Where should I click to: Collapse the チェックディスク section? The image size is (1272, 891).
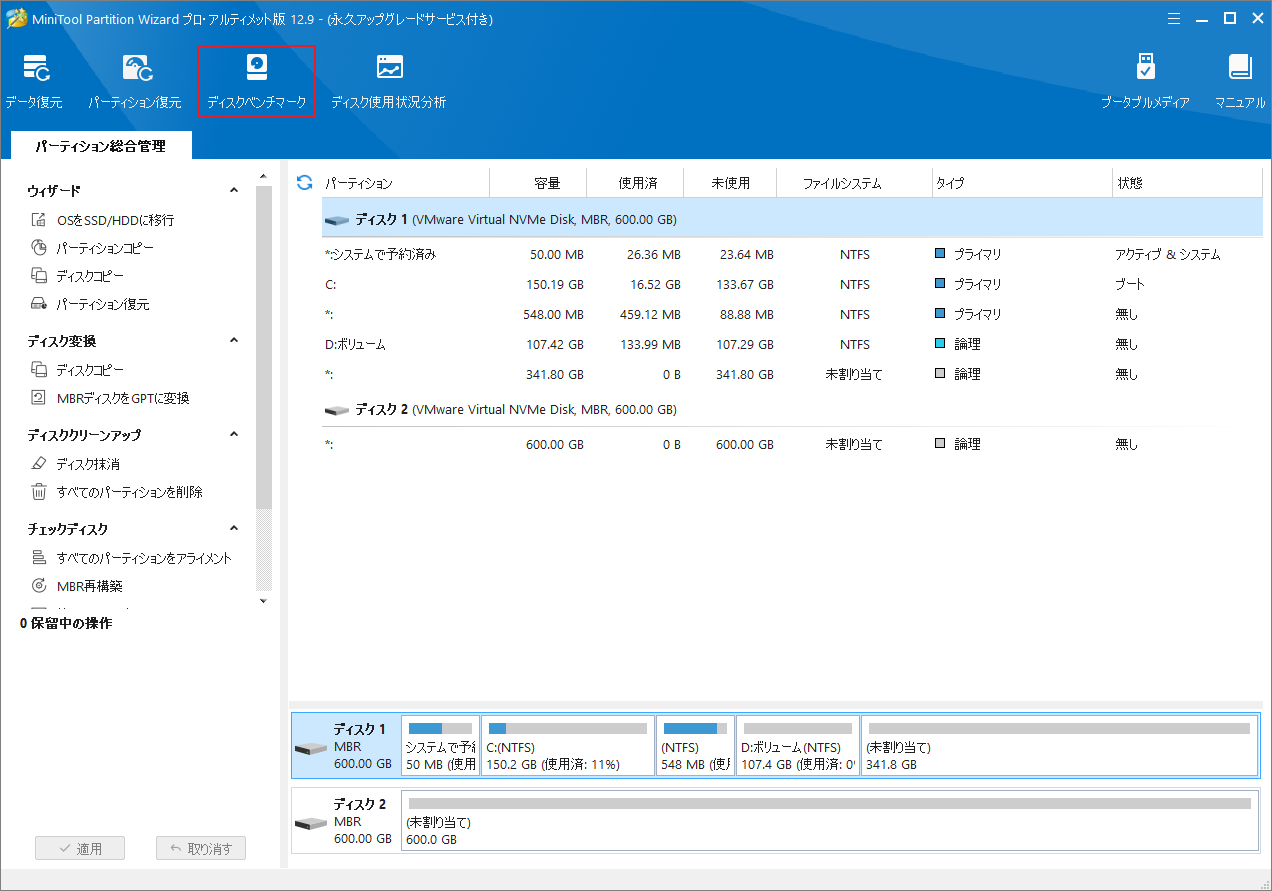coord(234,528)
